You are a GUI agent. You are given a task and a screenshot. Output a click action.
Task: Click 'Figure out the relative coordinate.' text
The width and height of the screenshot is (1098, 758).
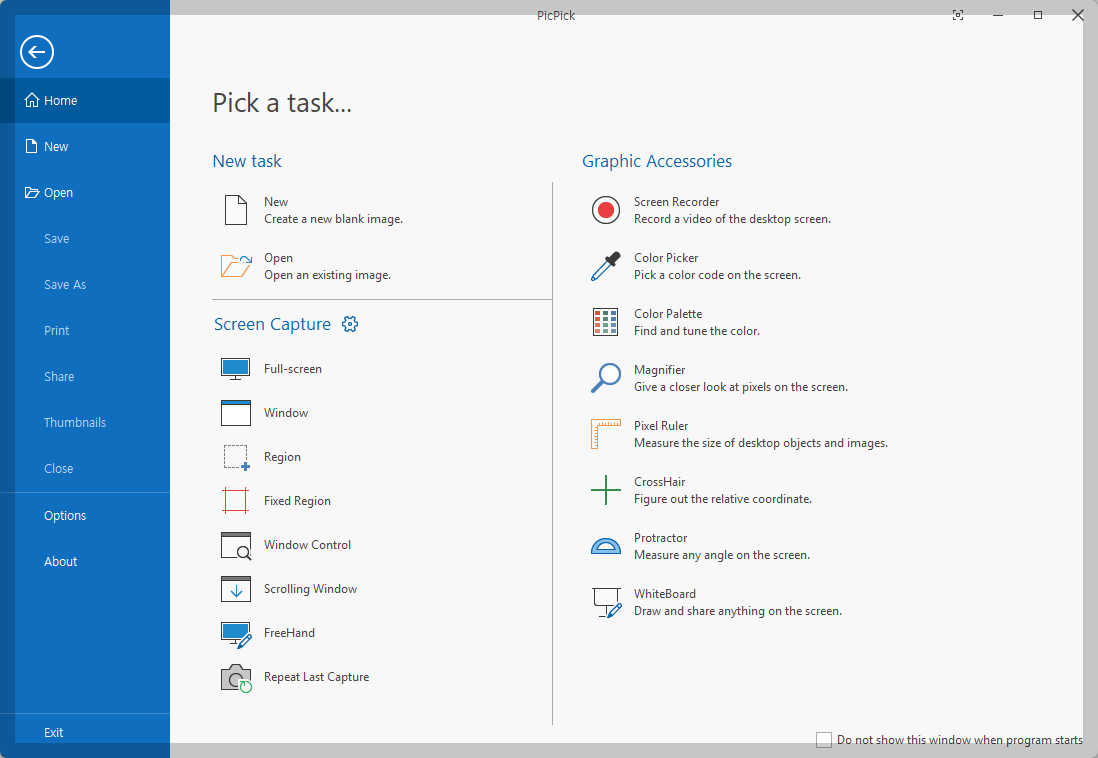pyautogui.click(x=723, y=499)
